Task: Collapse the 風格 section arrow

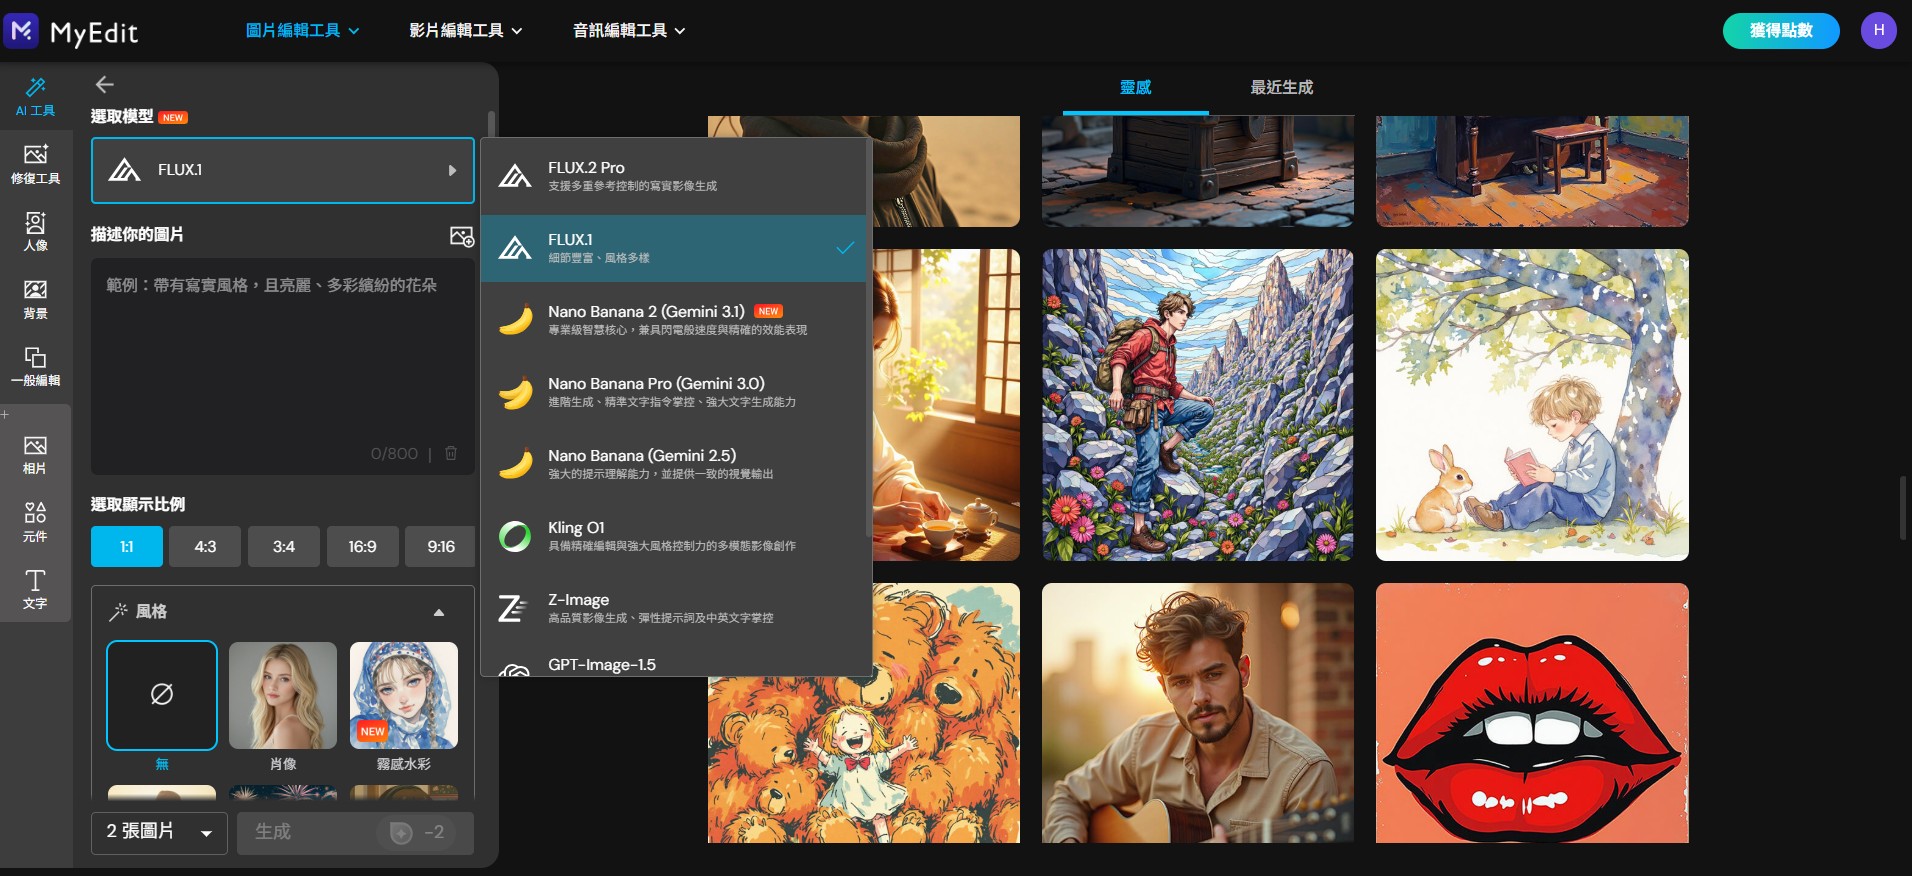Action: coord(439,612)
